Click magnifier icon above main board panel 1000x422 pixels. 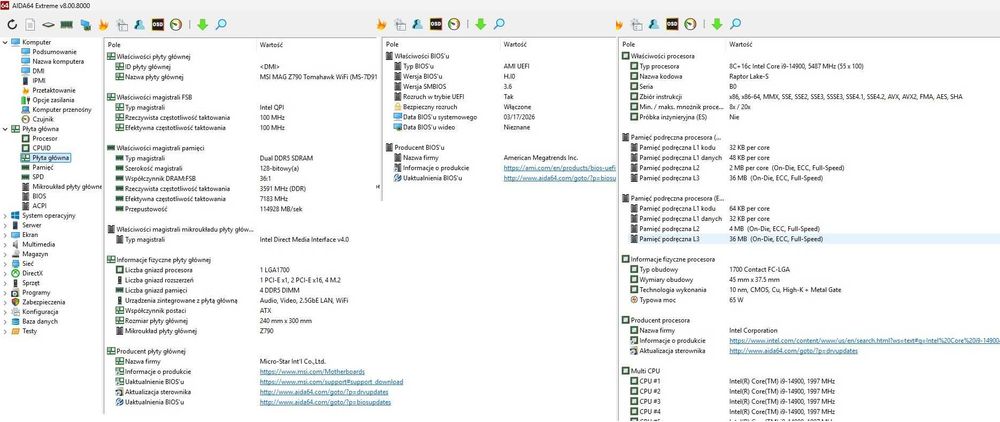(221, 24)
